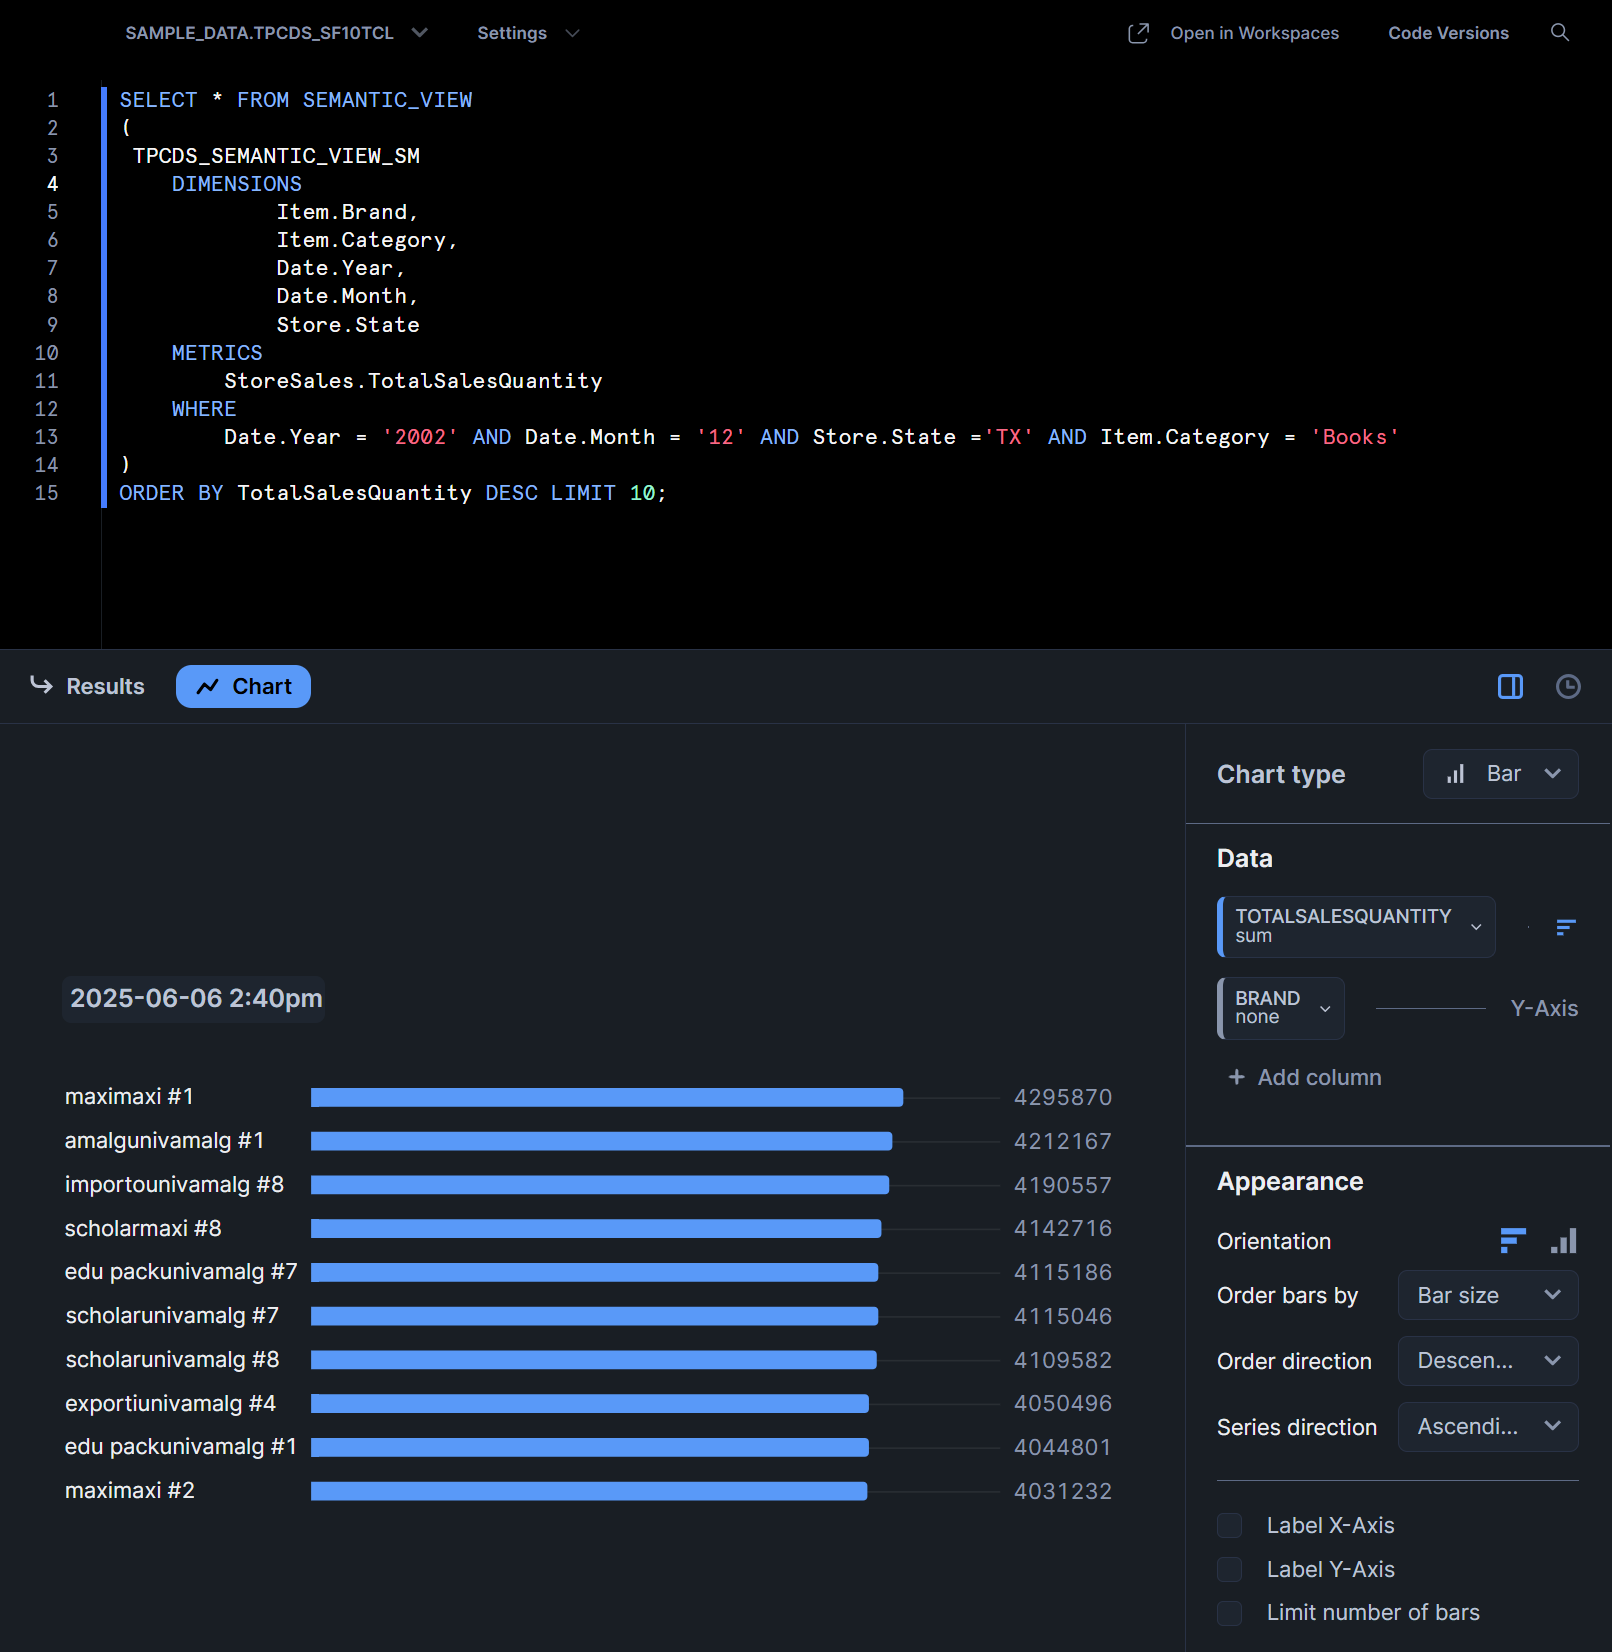Click the label edu packunivamalg #7
Image resolution: width=1612 pixels, height=1652 pixels.
[181, 1272]
